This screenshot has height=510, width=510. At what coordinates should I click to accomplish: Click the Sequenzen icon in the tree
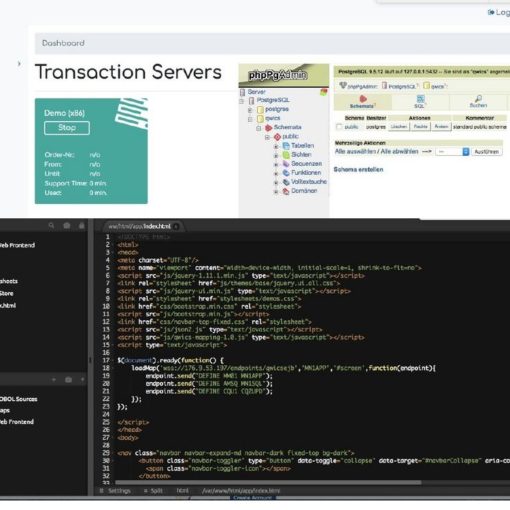click(x=286, y=164)
